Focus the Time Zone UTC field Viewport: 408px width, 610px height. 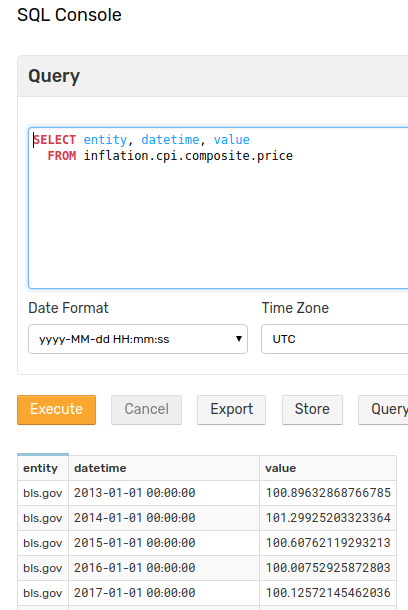pos(334,339)
